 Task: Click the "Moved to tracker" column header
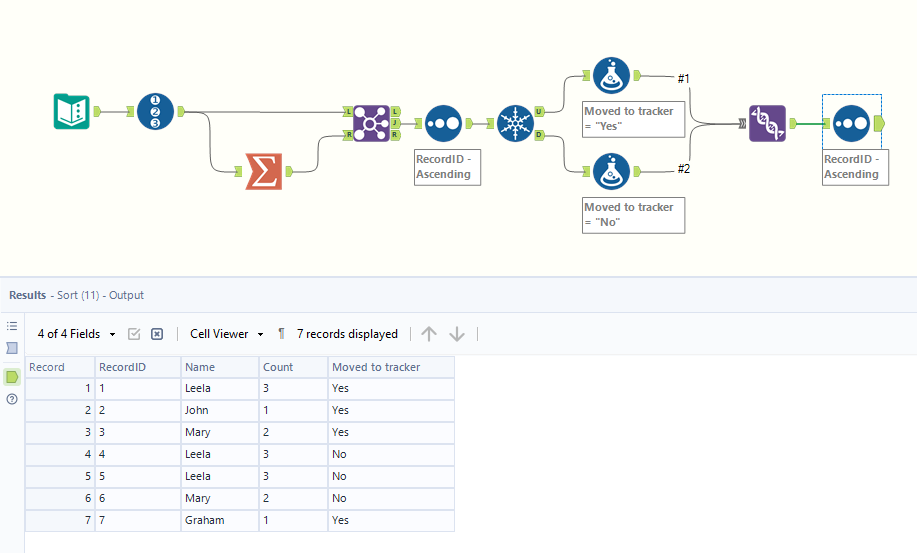click(376, 367)
